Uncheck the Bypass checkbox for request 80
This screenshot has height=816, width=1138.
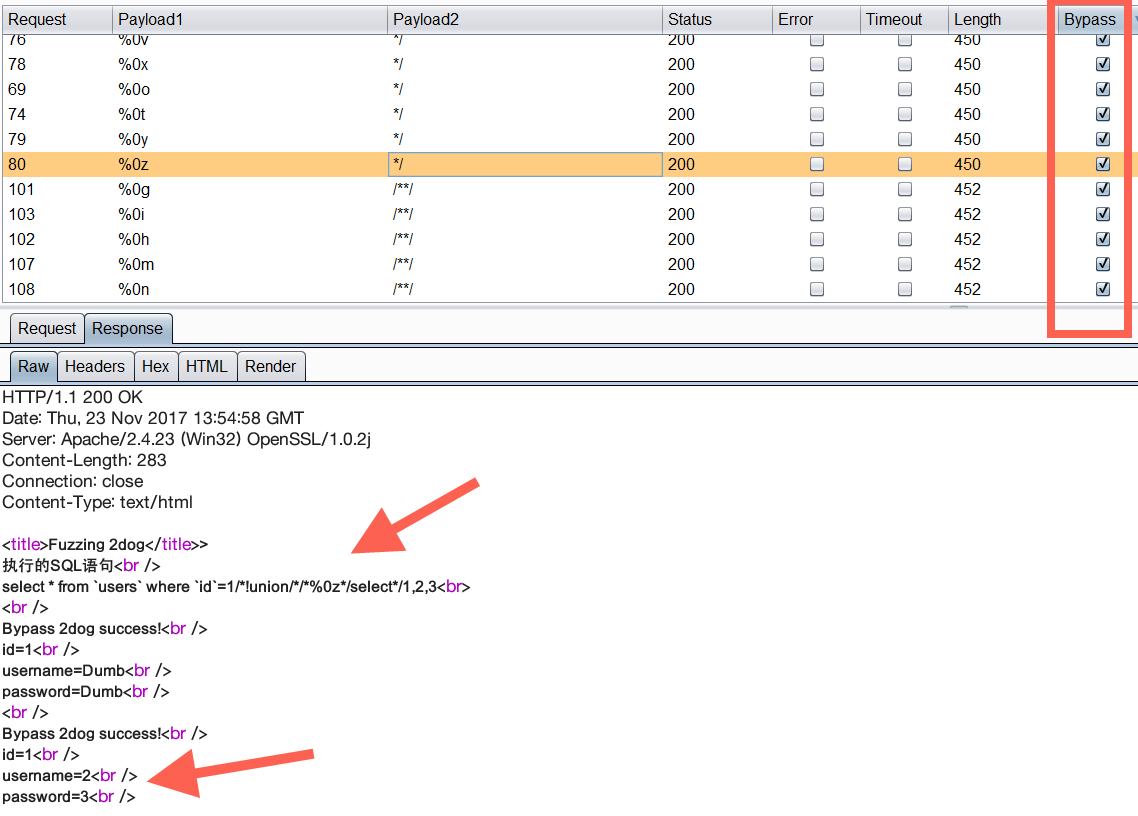[x=1103, y=164]
